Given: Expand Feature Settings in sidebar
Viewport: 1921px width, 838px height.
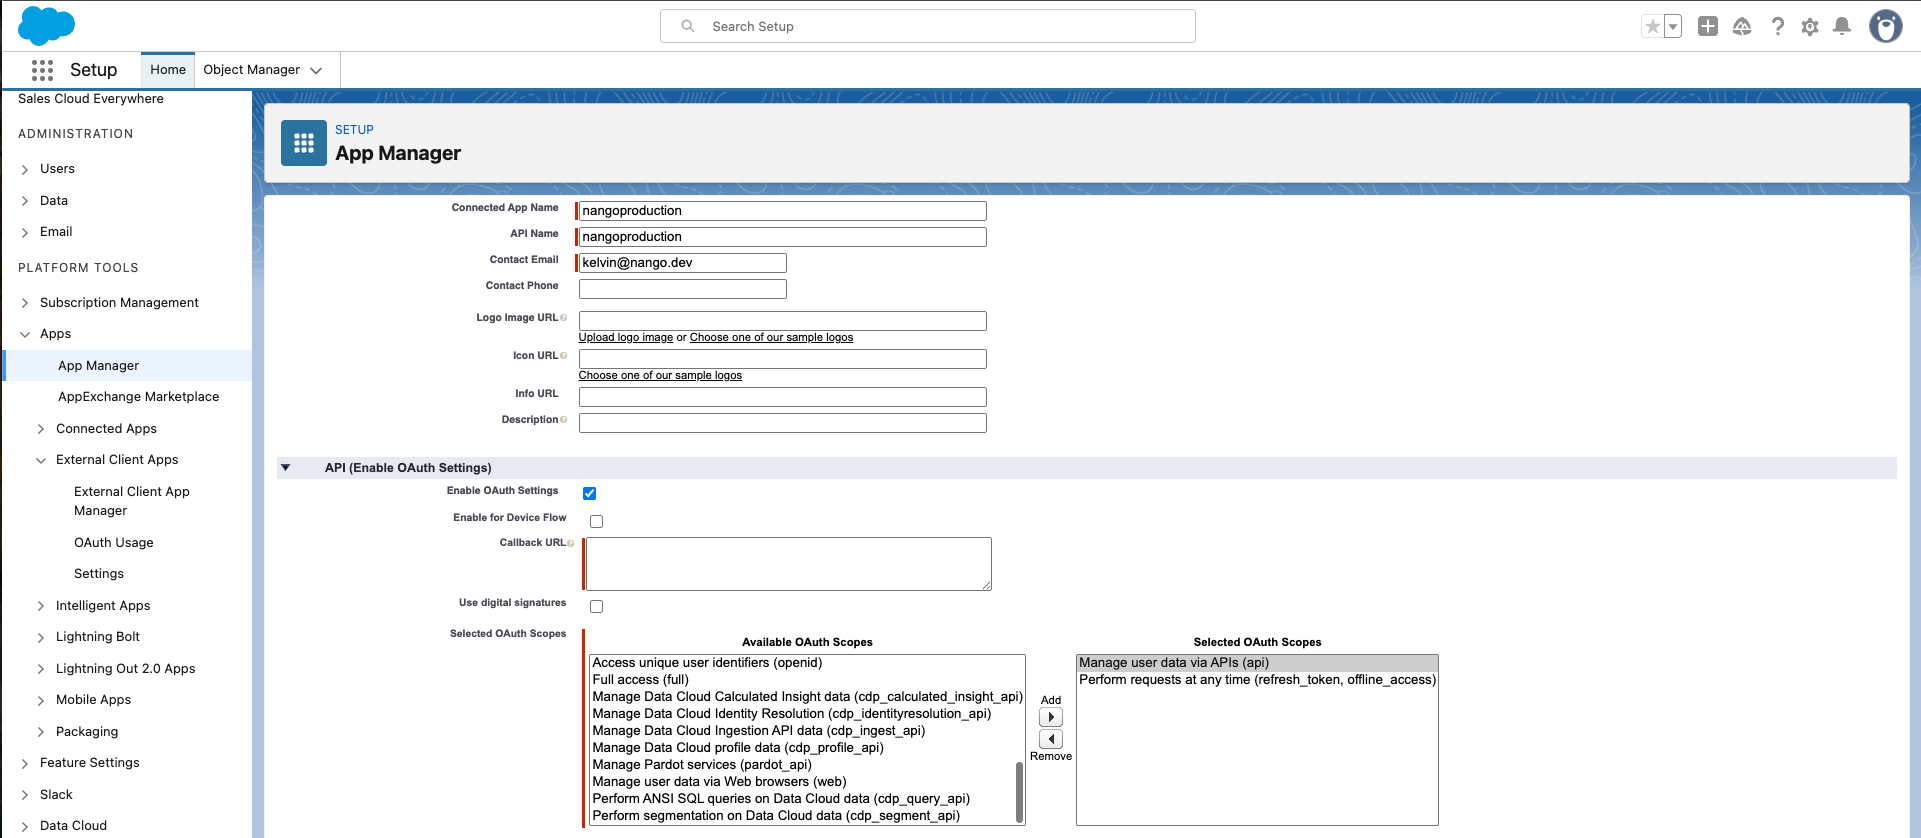Looking at the screenshot, I should point(25,764).
